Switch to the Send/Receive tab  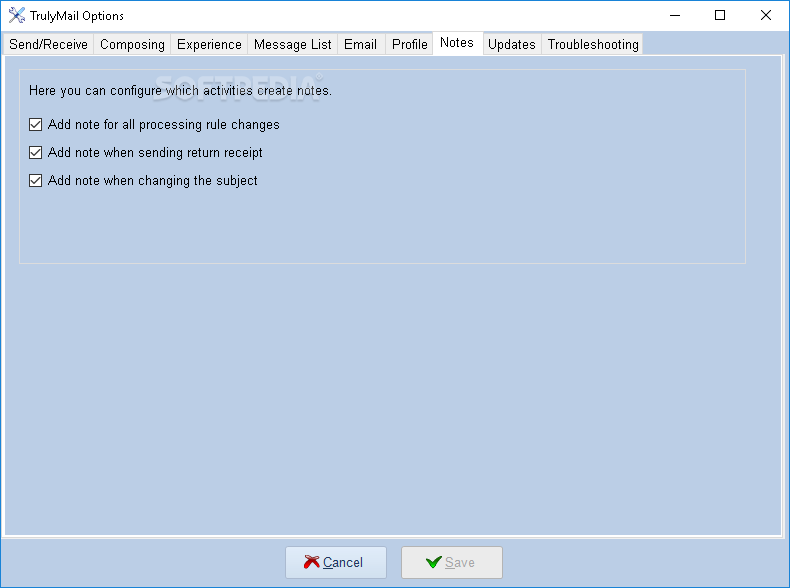pos(48,44)
